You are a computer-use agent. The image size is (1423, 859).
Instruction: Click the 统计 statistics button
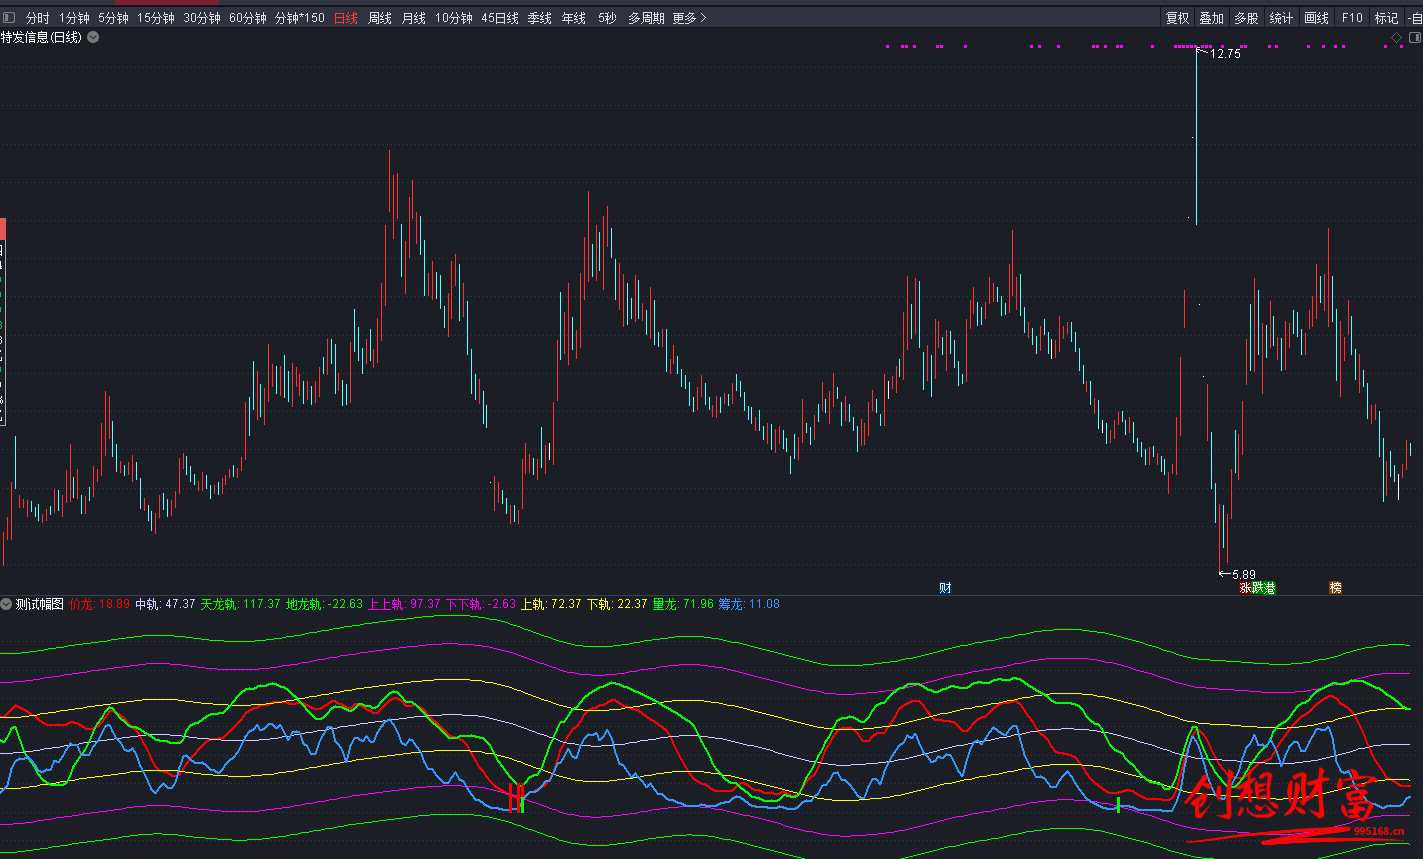pos(1280,18)
